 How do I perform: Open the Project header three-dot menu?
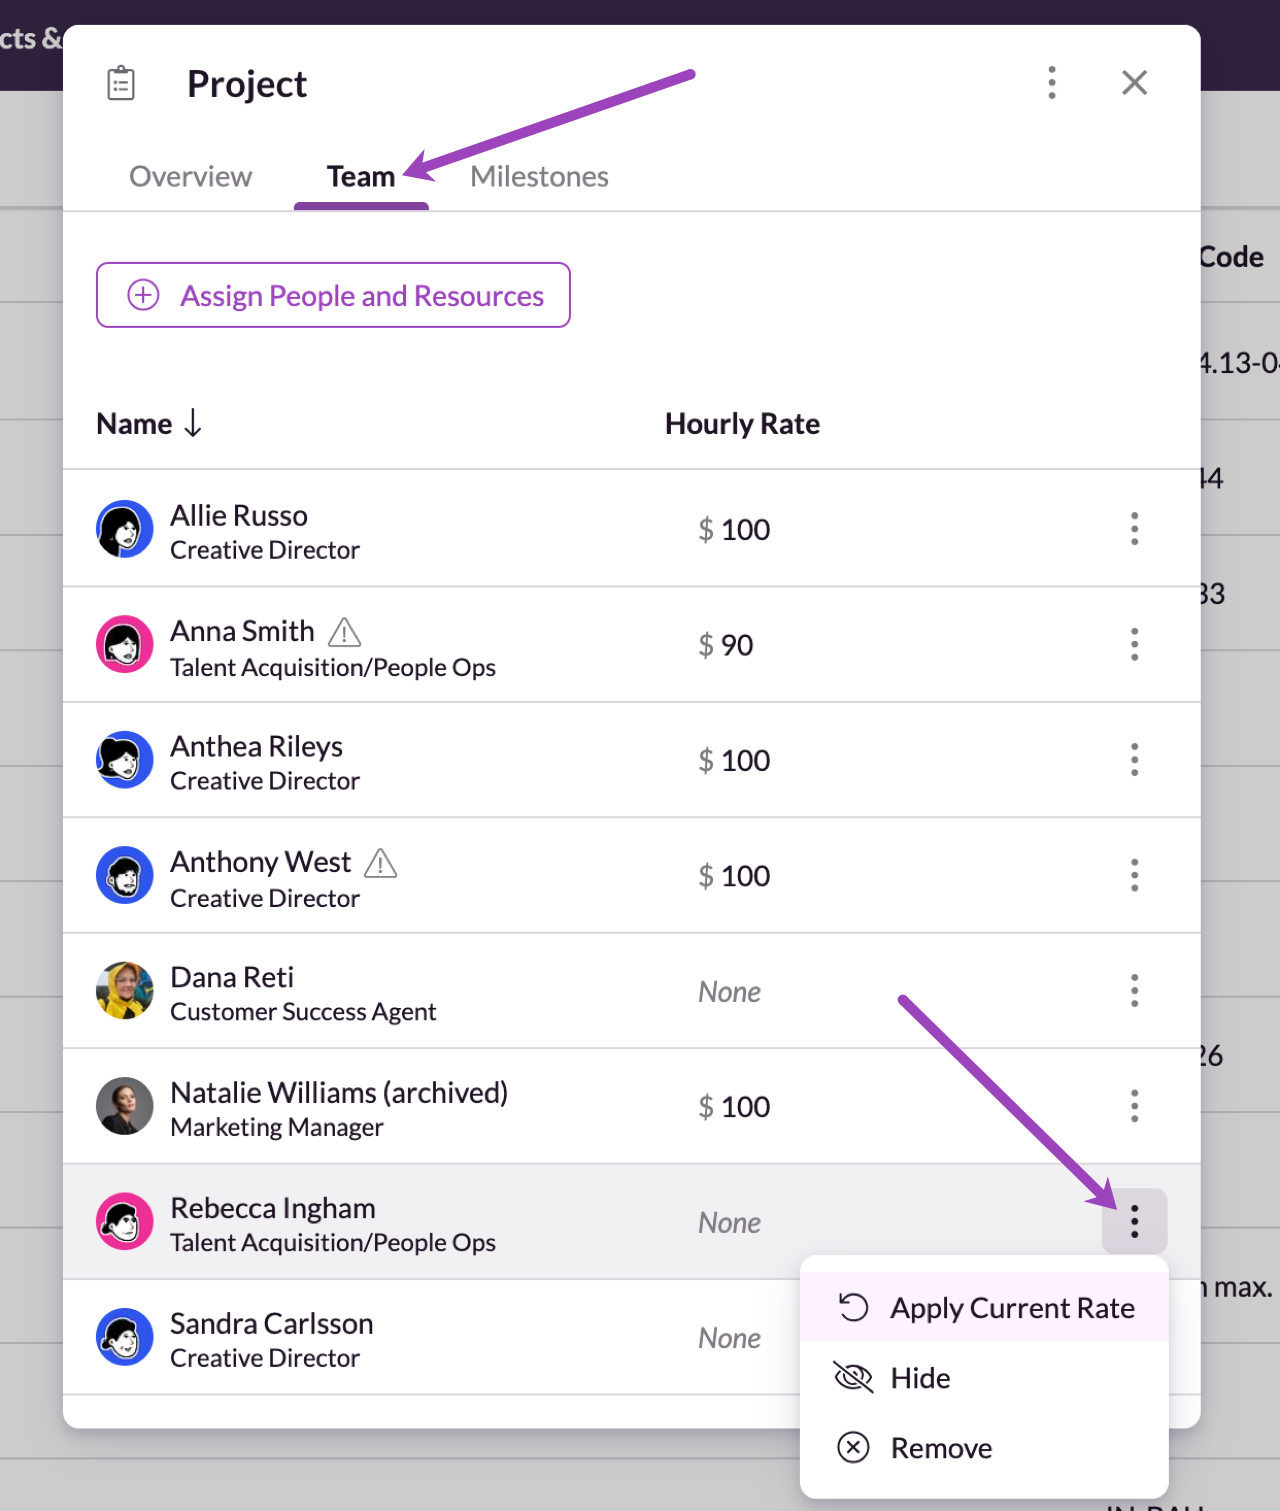1052,83
